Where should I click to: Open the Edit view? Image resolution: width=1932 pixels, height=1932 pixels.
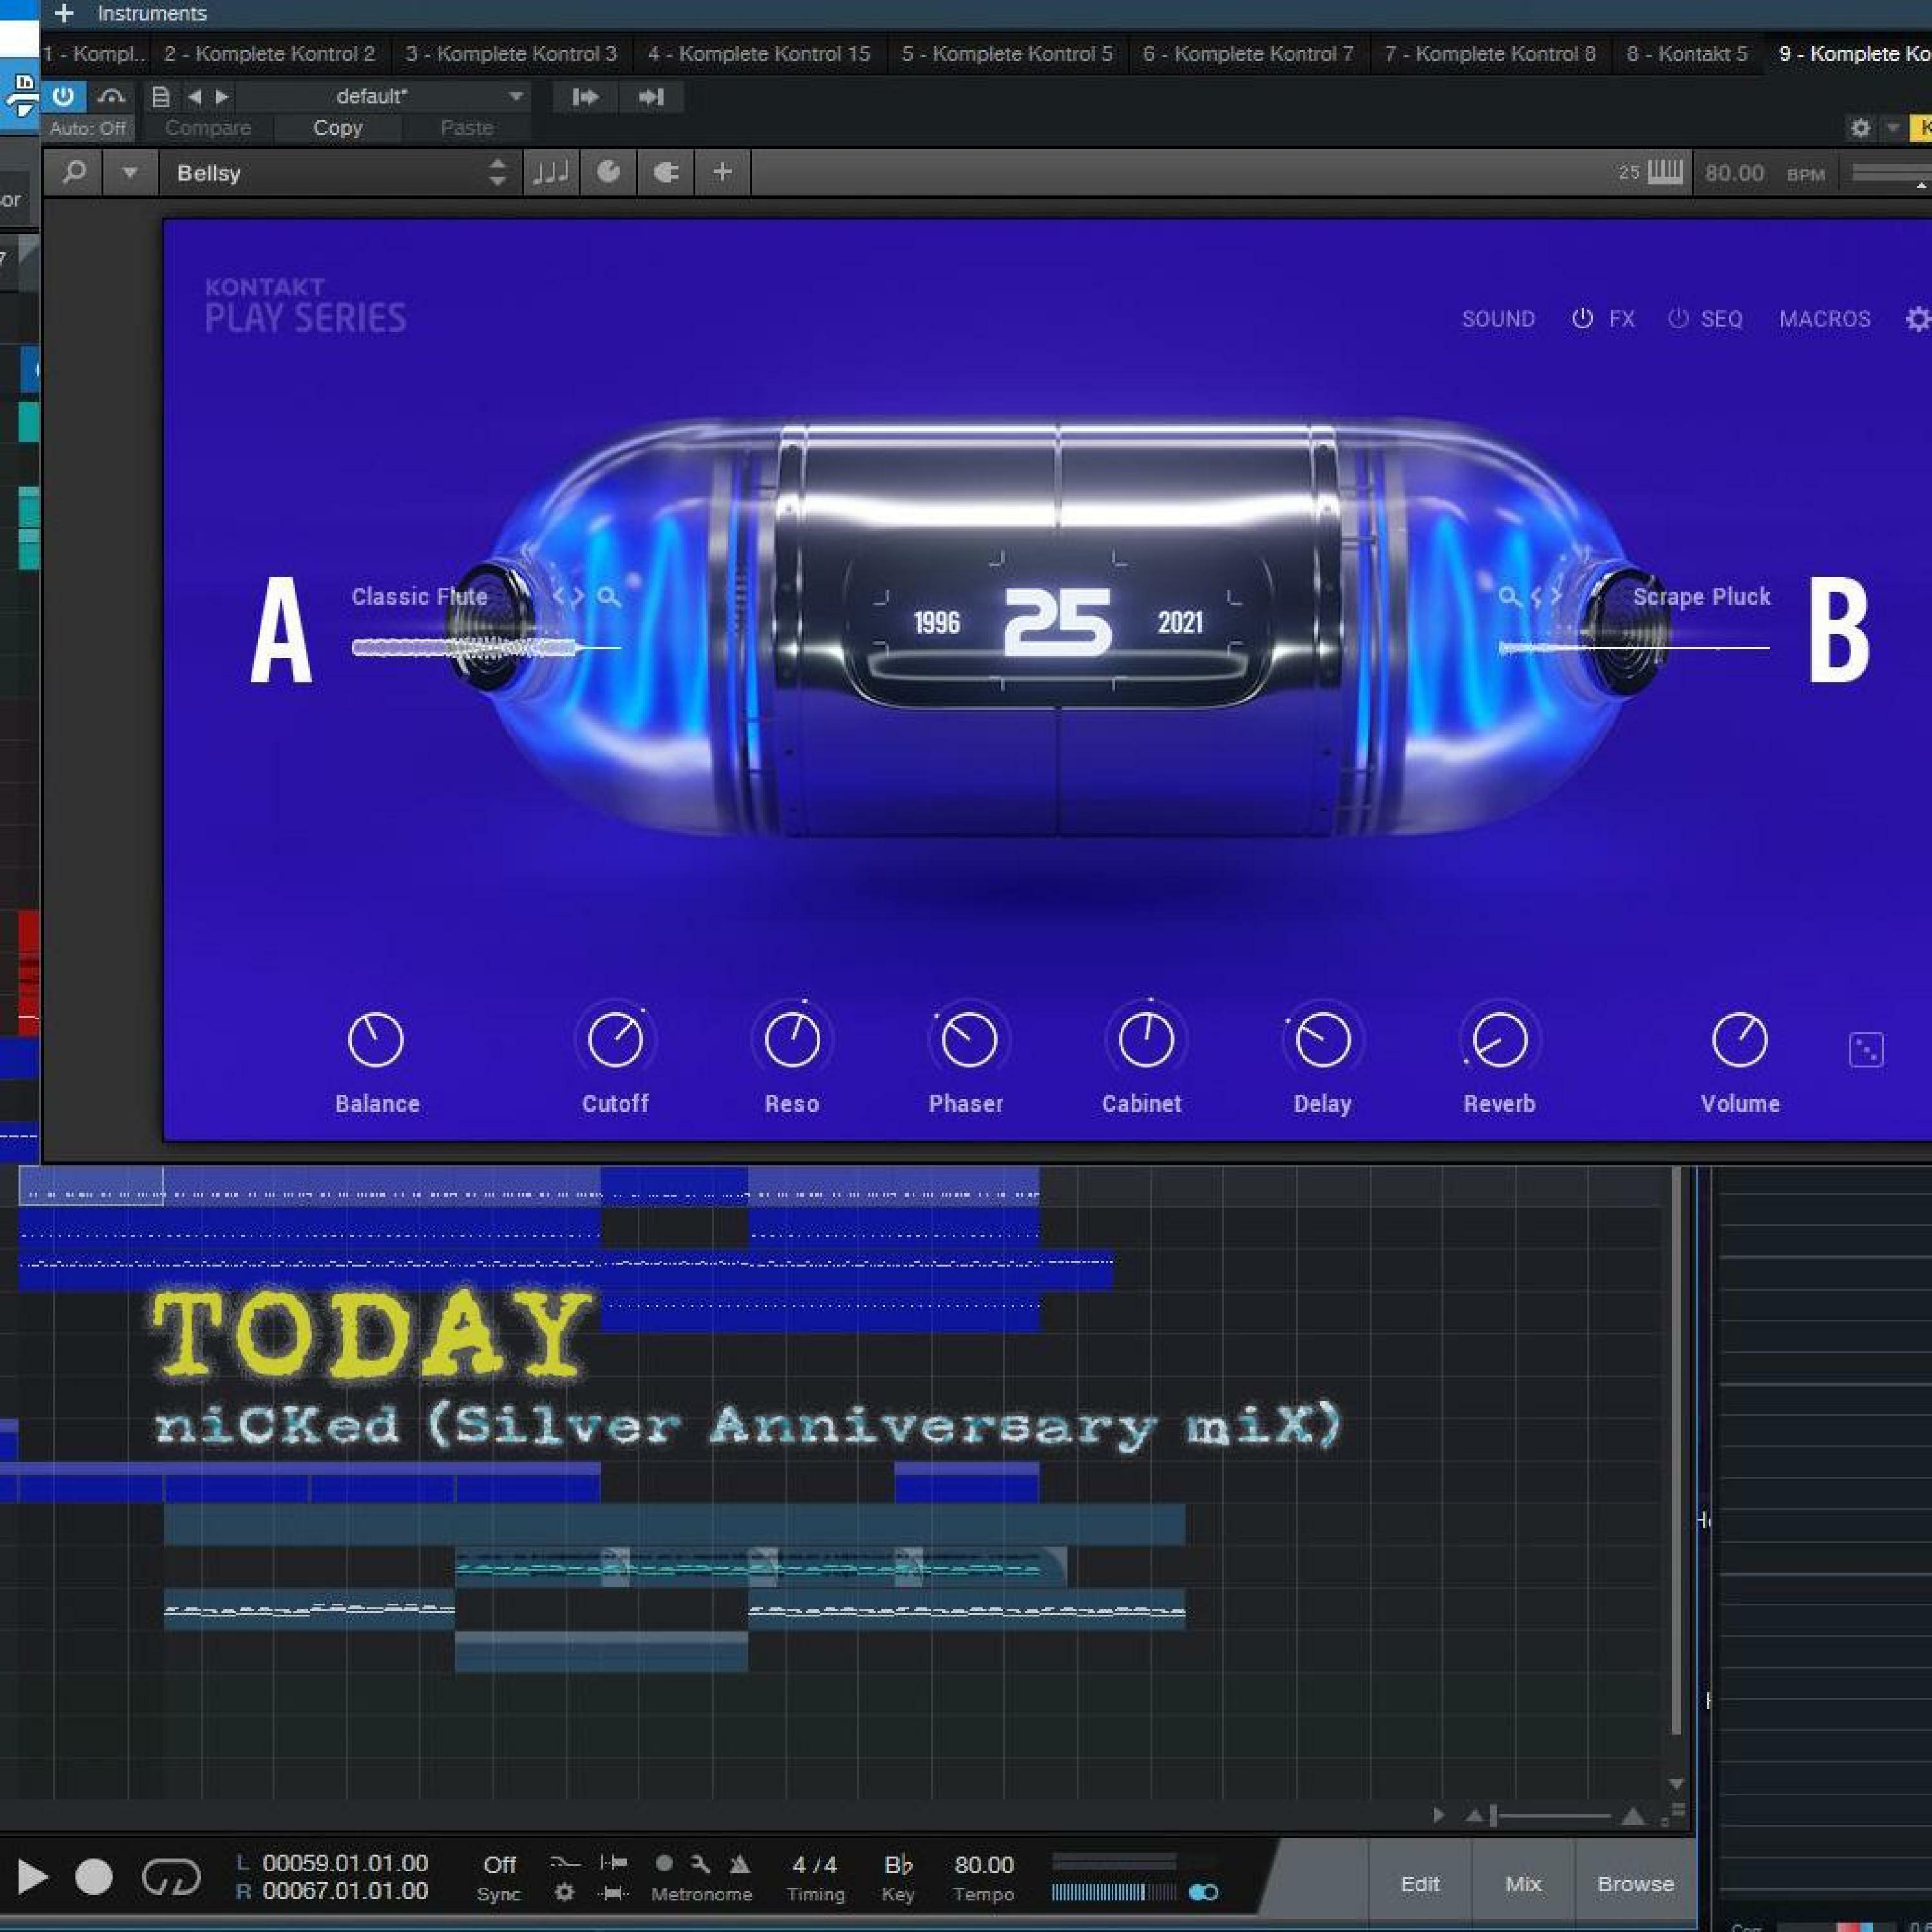pos(1420,1884)
